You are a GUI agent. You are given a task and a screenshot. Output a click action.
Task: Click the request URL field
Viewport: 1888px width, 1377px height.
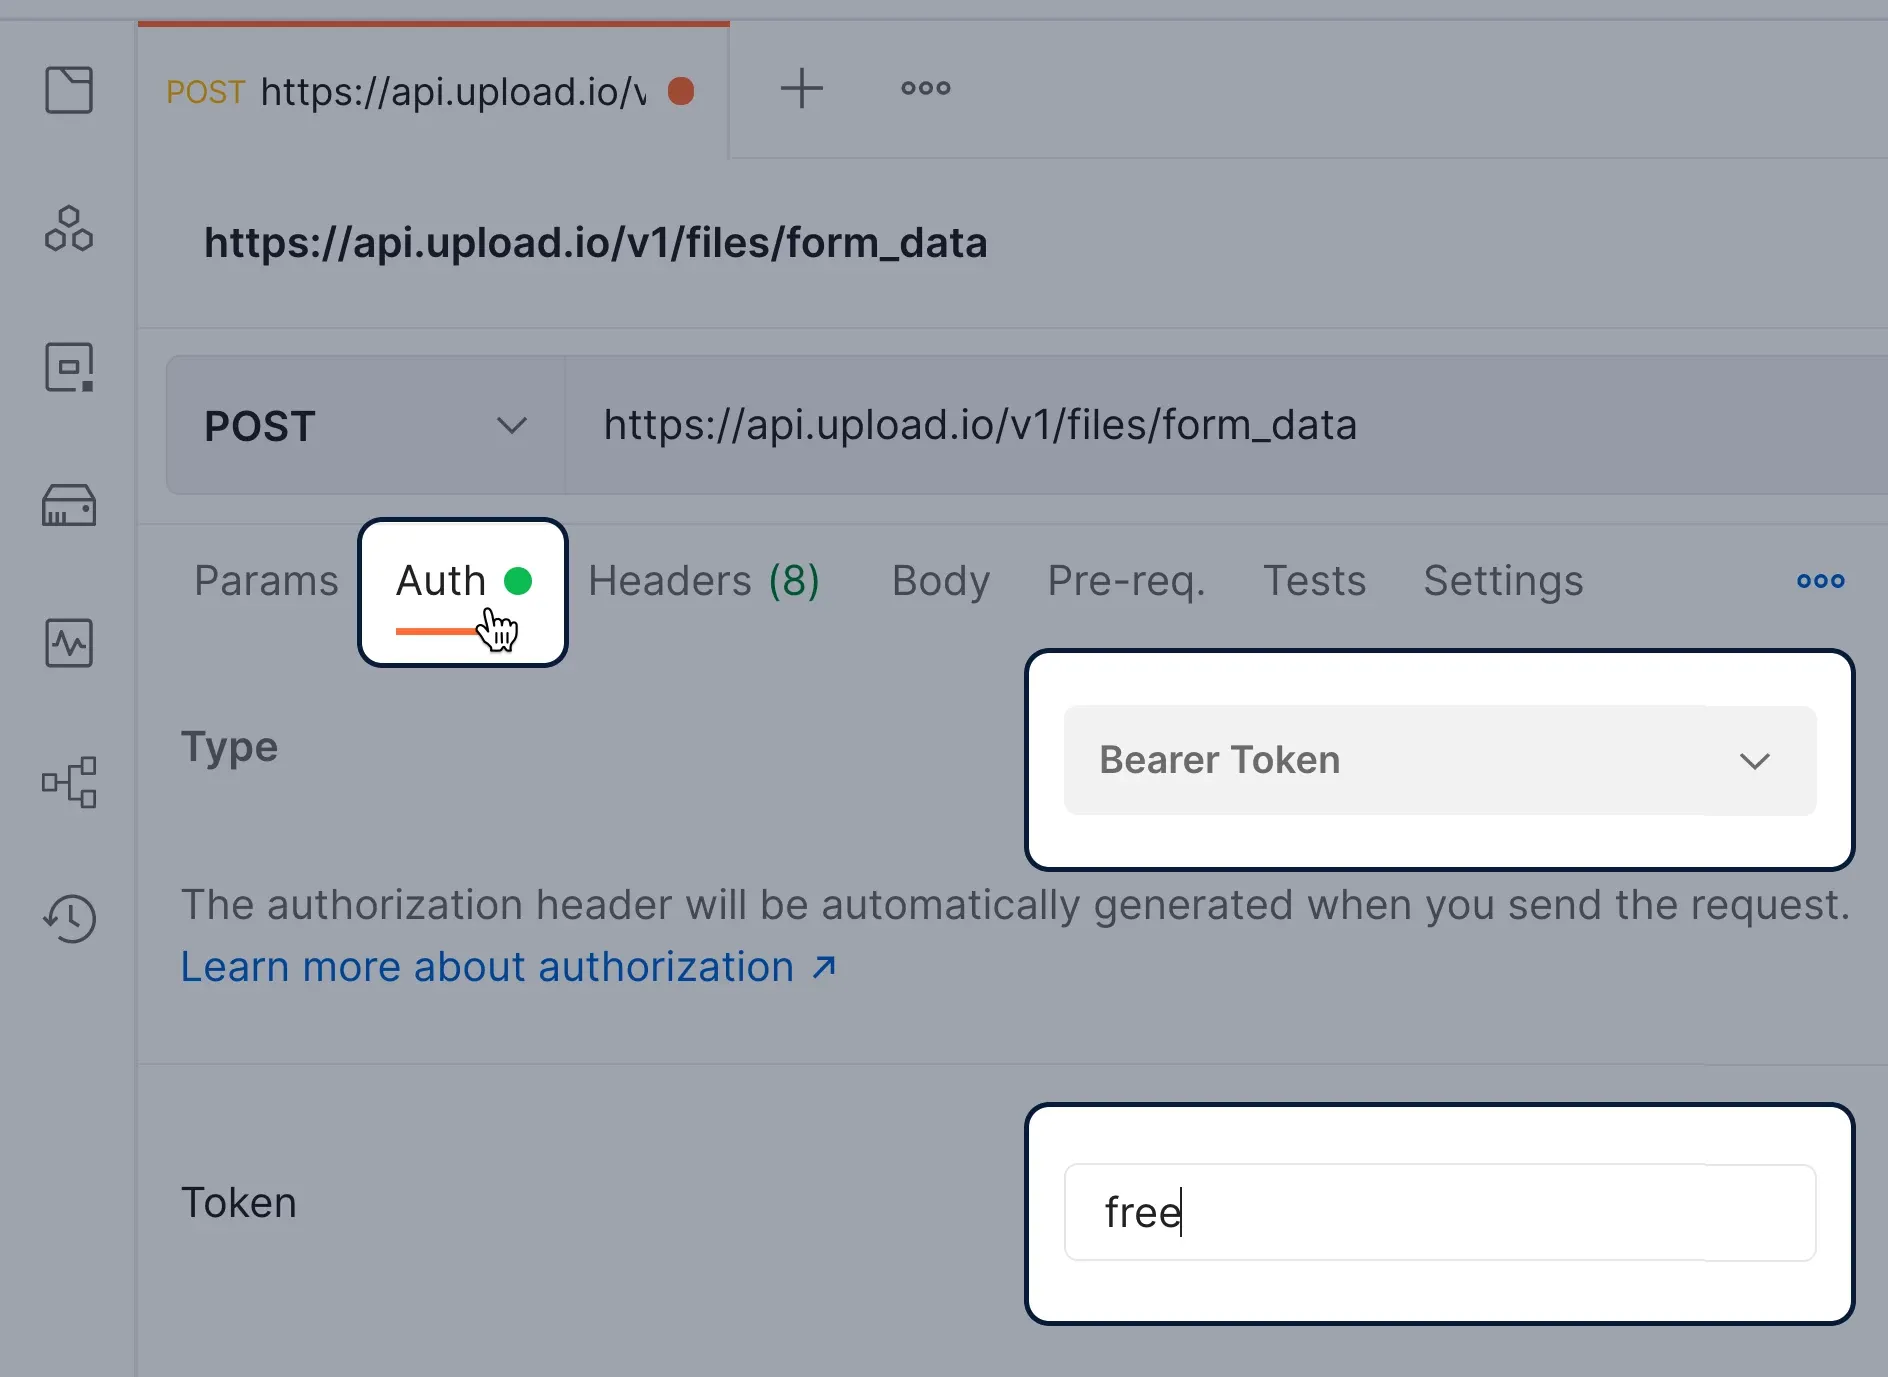[x=1225, y=425]
